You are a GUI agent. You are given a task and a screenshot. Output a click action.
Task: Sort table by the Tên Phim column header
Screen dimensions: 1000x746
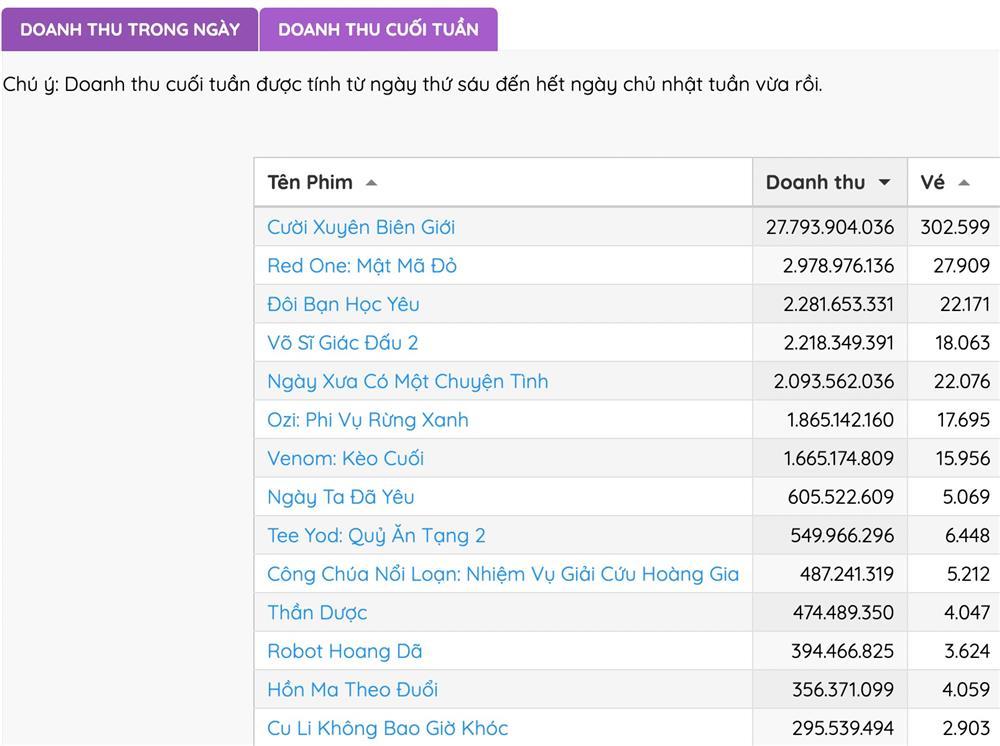pos(310,182)
